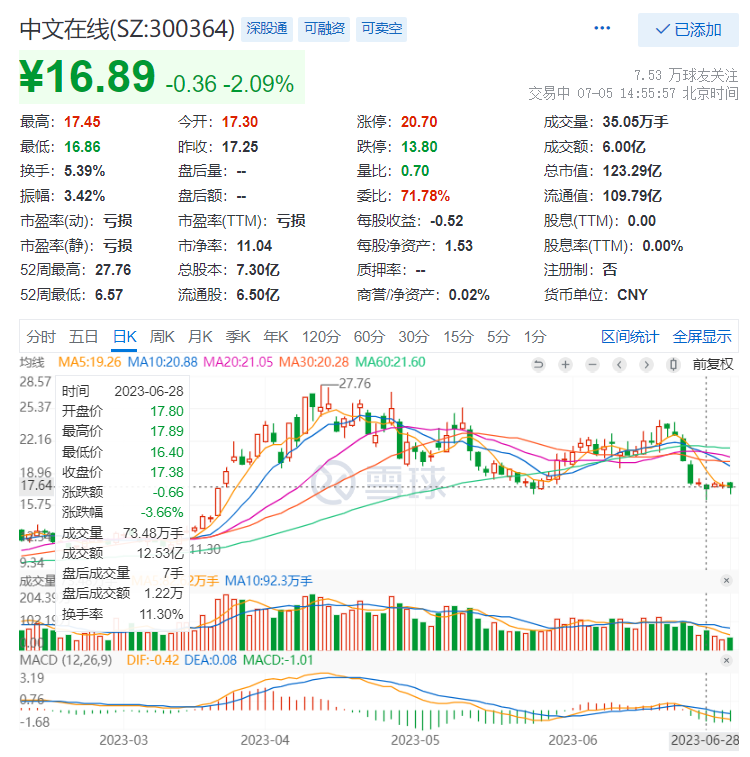Open the 区间统计 interval statistics link
The height and width of the screenshot is (757, 750).
pyautogui.click(x=630, y=336)
